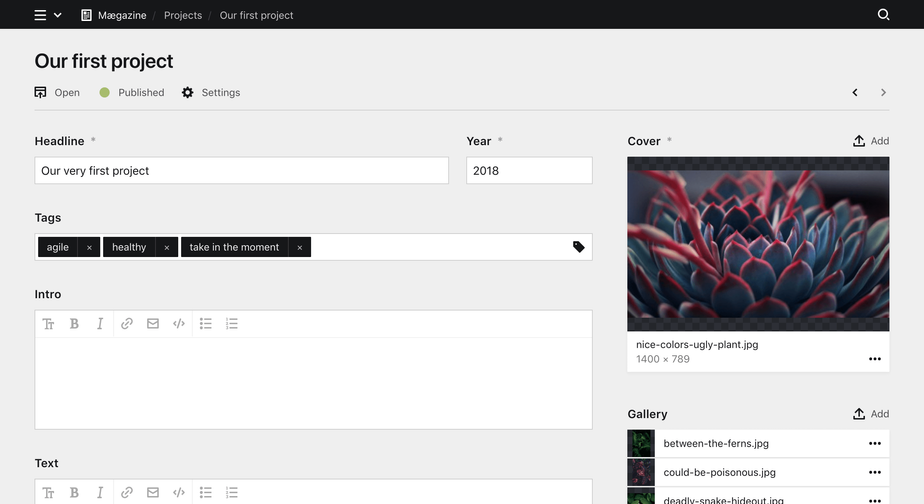Click the Headline input field

[241, 171]
